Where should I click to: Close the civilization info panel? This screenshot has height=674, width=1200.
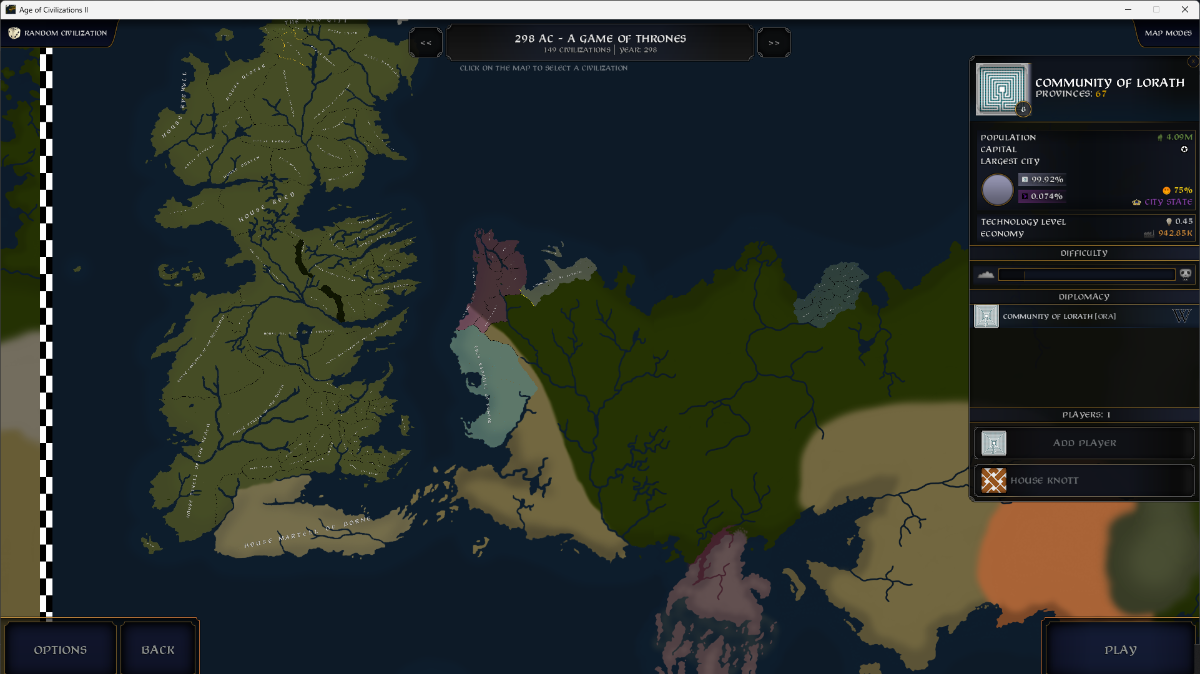(x=1193, y=62)
